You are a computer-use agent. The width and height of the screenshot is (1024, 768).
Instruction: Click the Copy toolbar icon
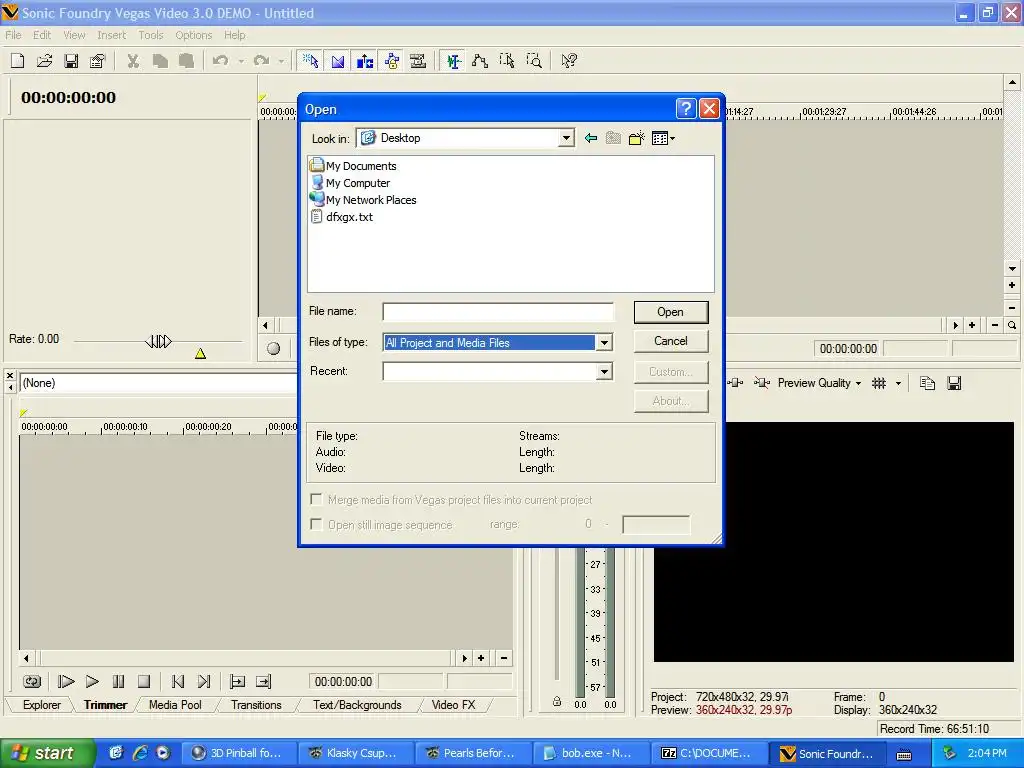[x=160, y=61]
